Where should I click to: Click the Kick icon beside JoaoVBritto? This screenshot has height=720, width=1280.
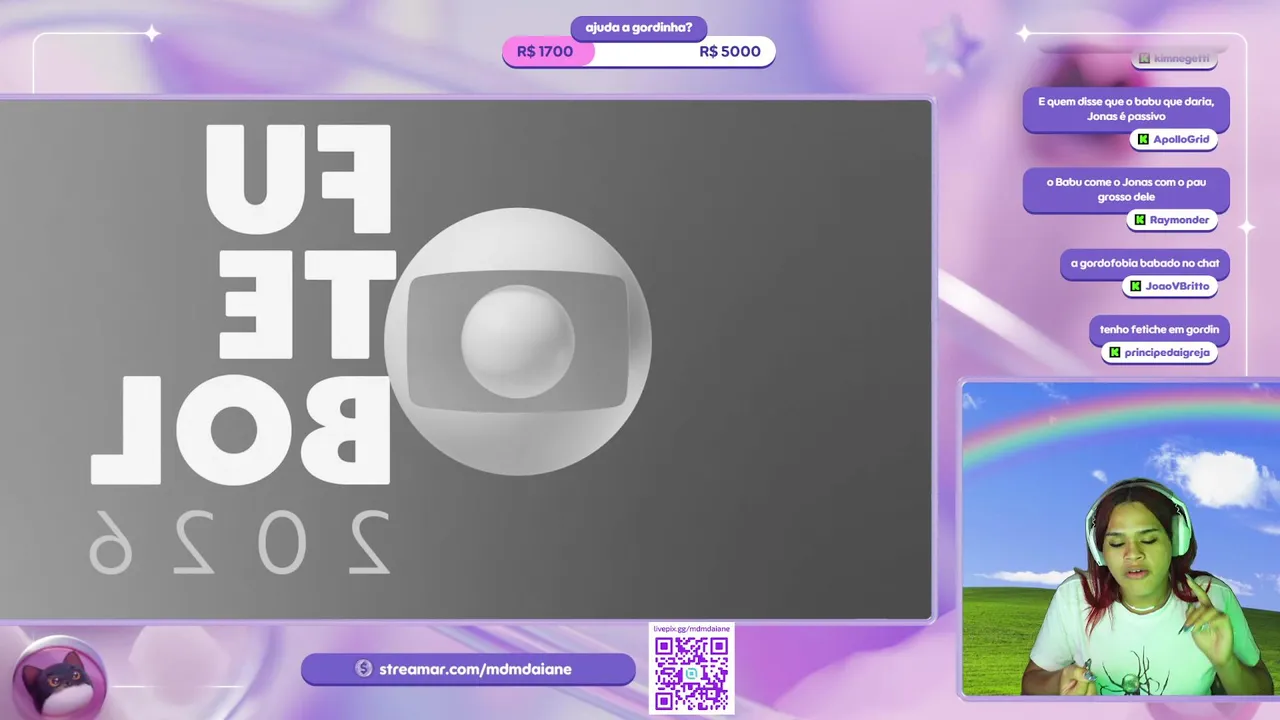(1136, 286)
